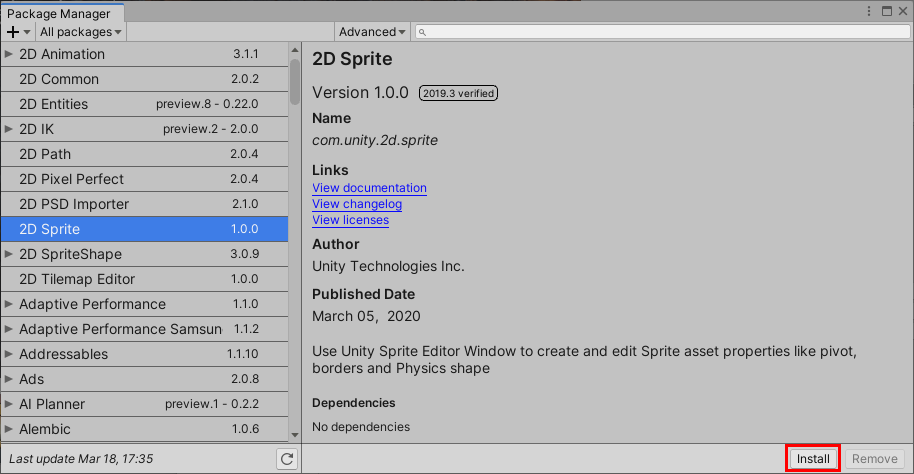The width and height of the screenshot is (914, 474).
Task: Click the plus add package icon
Action: 13,32
